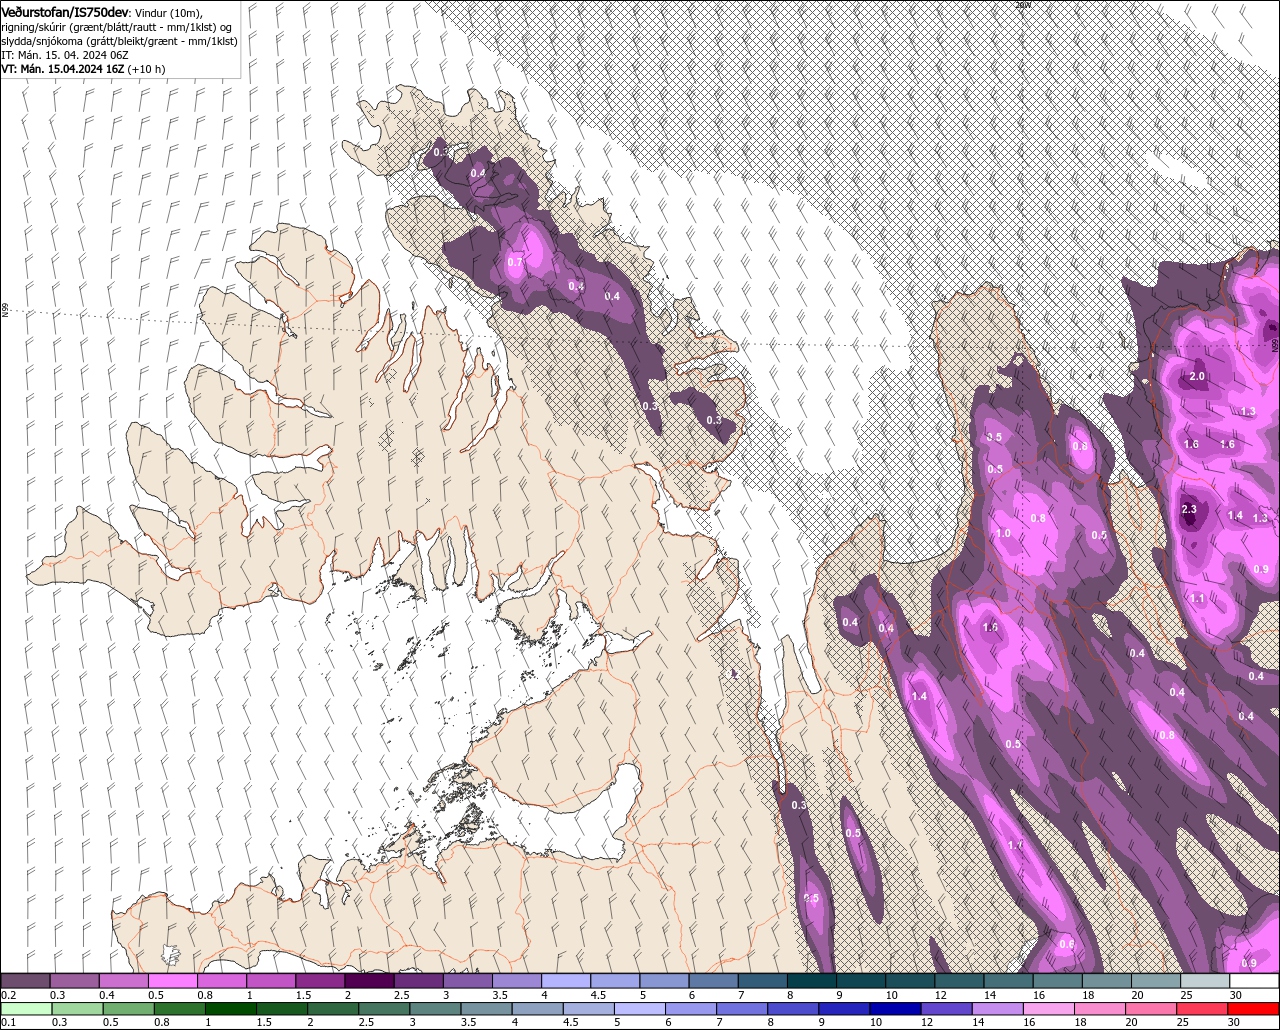Click the 30 label under the snow scale

click(1236, 995)
